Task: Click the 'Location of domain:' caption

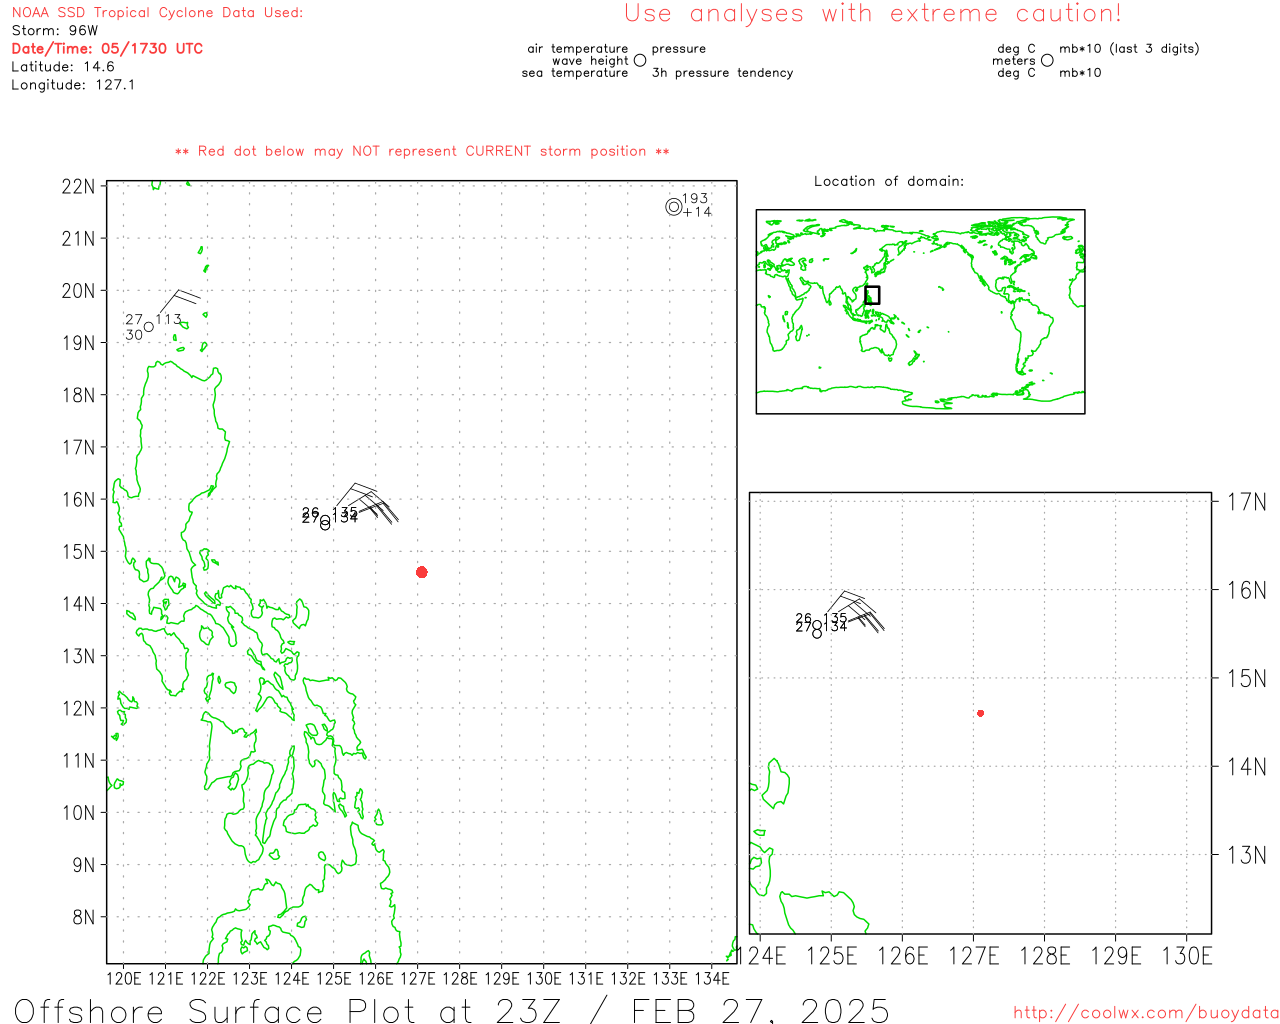Action: pyautogui.click(x=889, y=181)
